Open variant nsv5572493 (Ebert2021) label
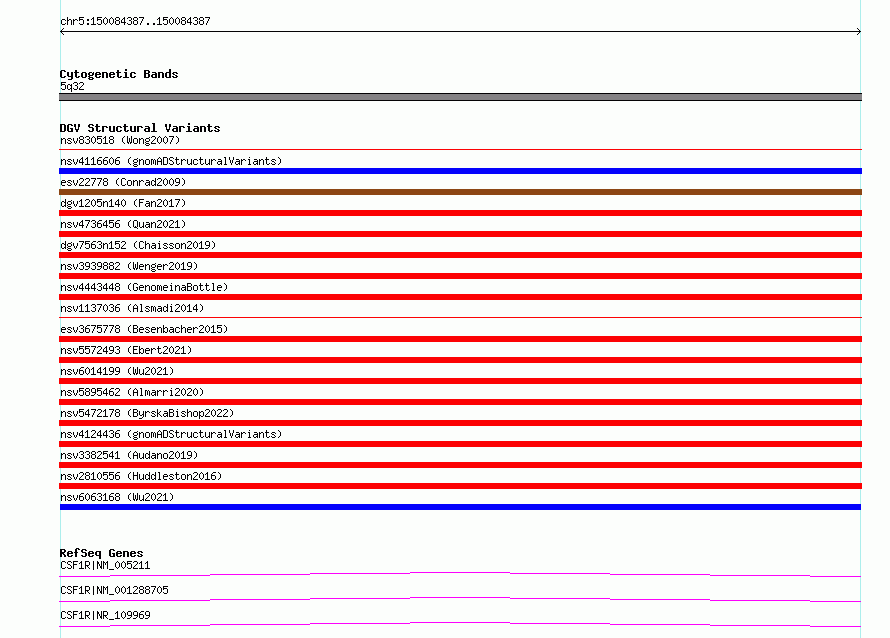Viewport: 890px width, 638px height. click(126, 350)
